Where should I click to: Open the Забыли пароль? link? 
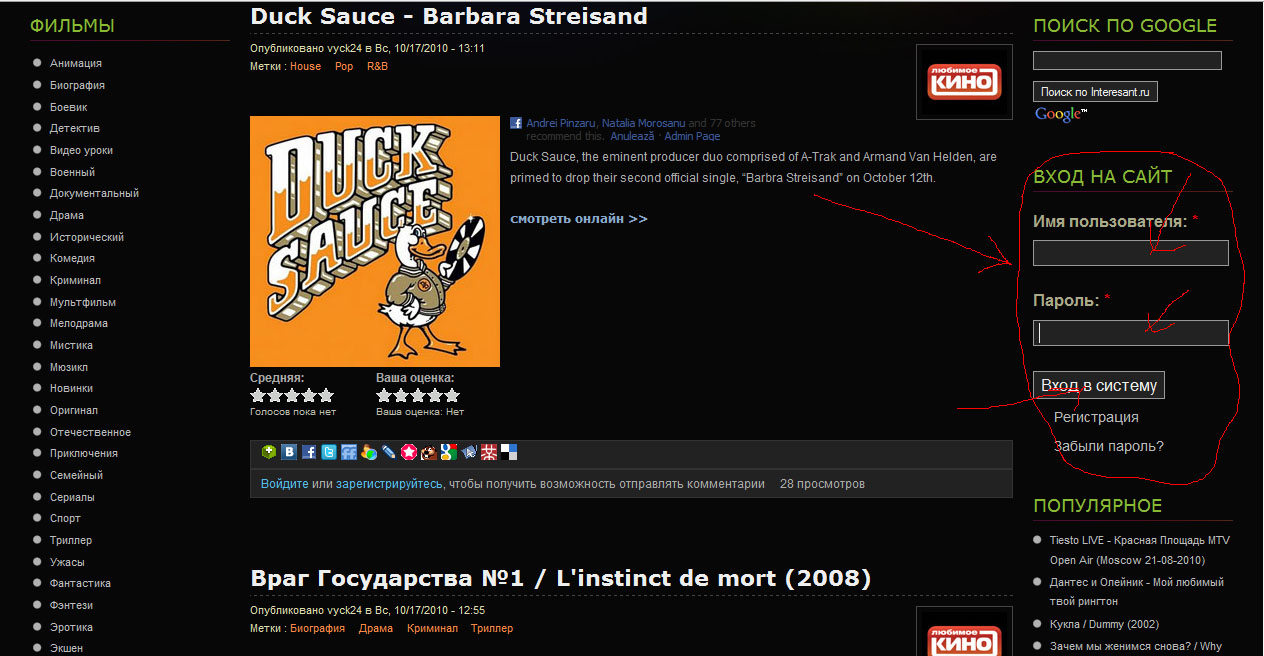pyautogui.click(x=1109, y=446)
